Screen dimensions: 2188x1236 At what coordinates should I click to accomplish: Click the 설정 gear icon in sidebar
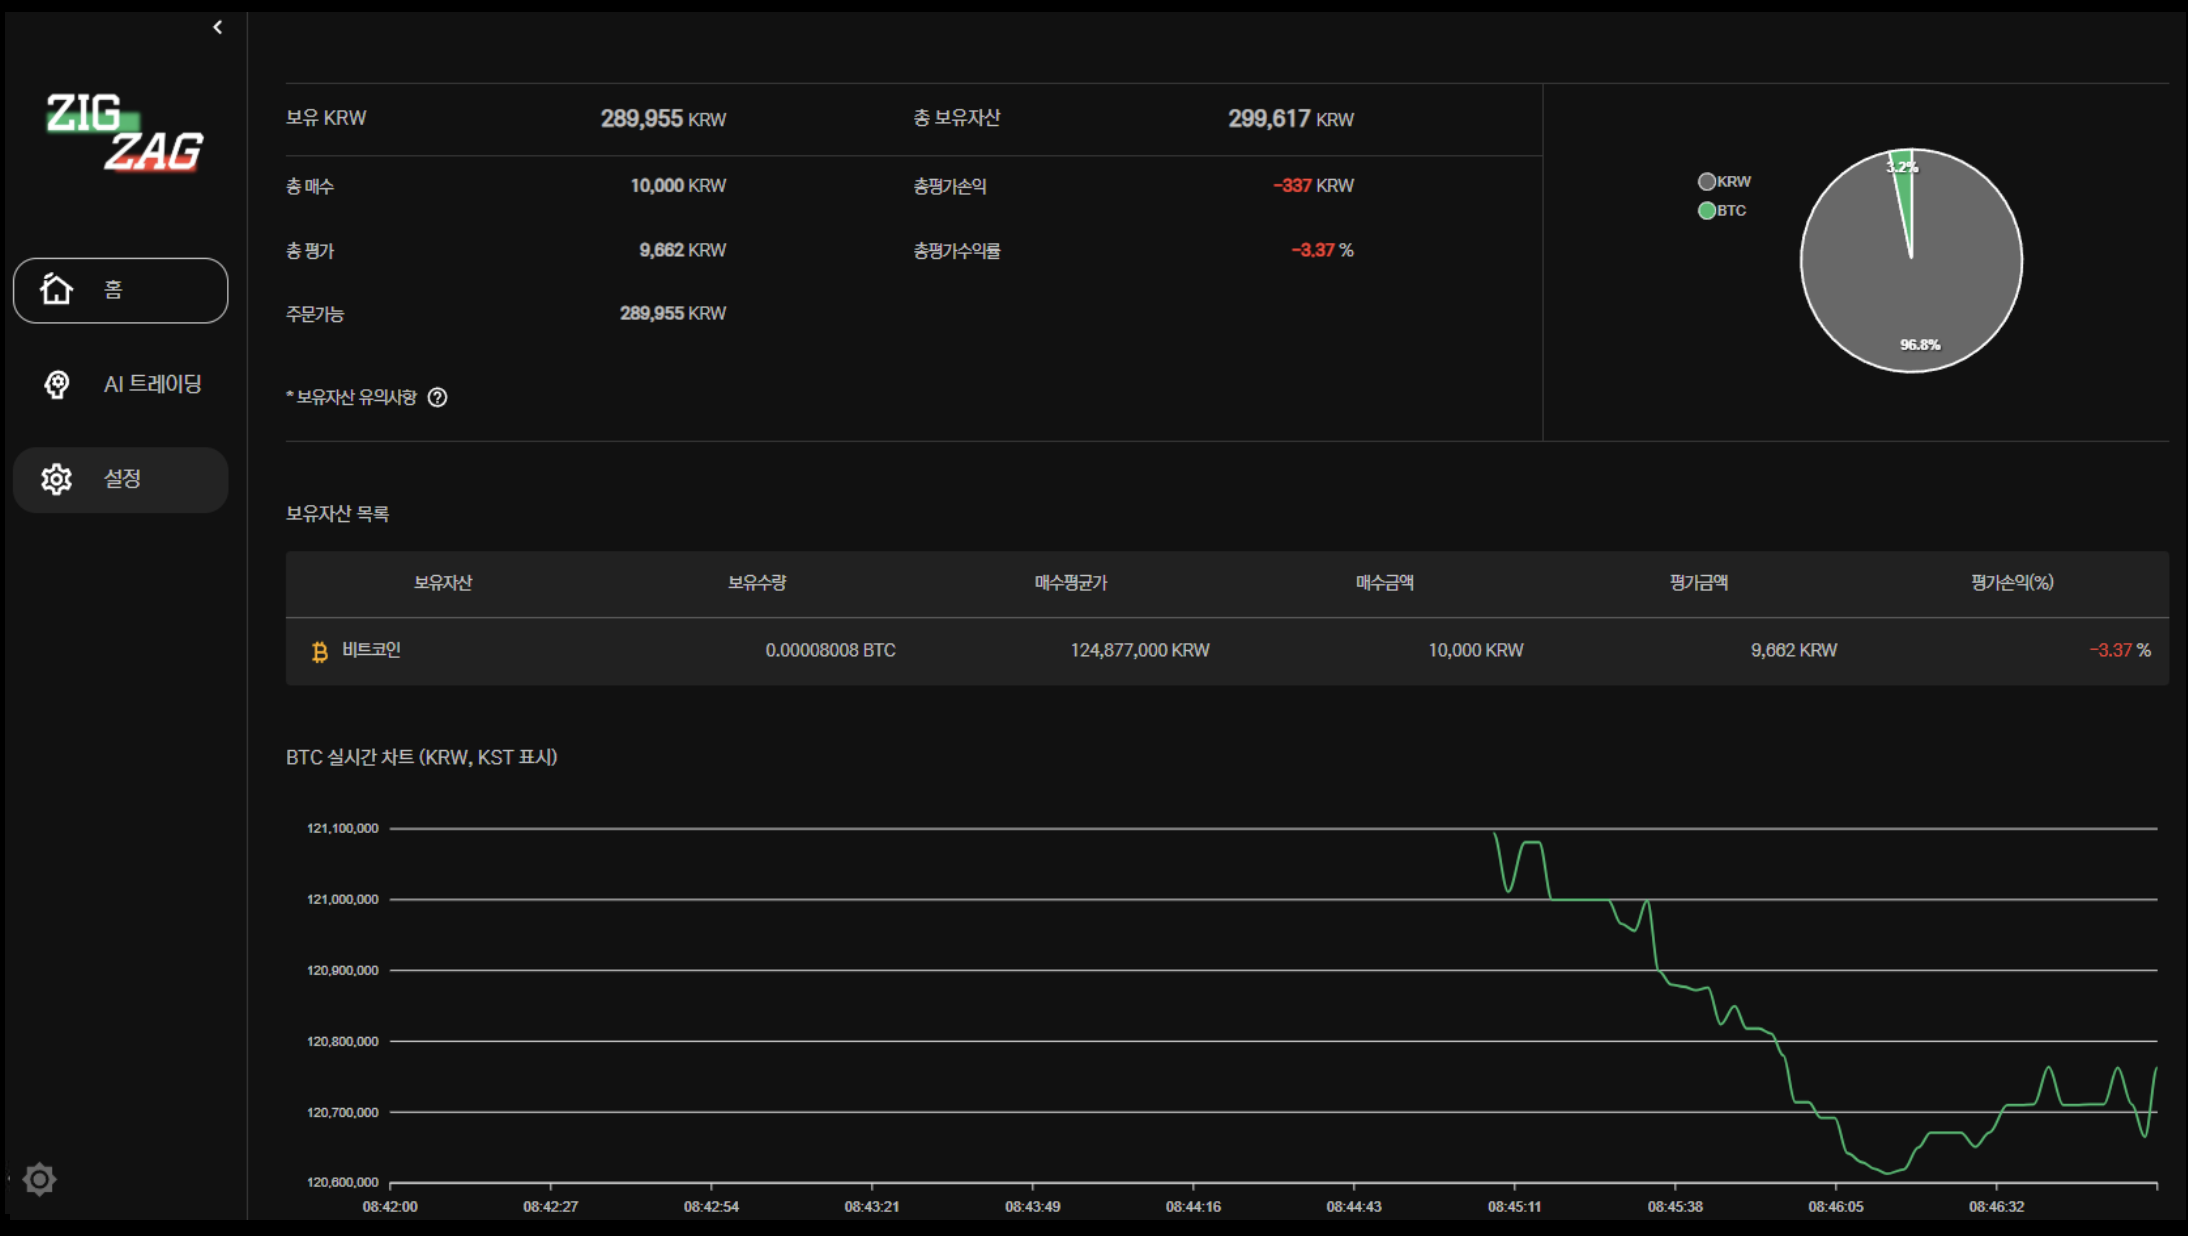(x=56, y=479)
